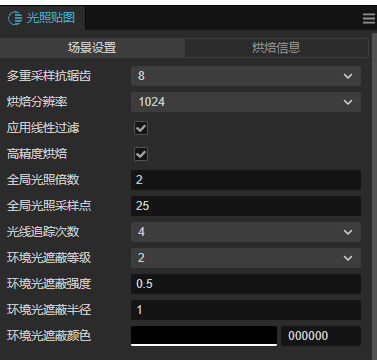Click the 光照贴图 panel icon

click(15, 18)
